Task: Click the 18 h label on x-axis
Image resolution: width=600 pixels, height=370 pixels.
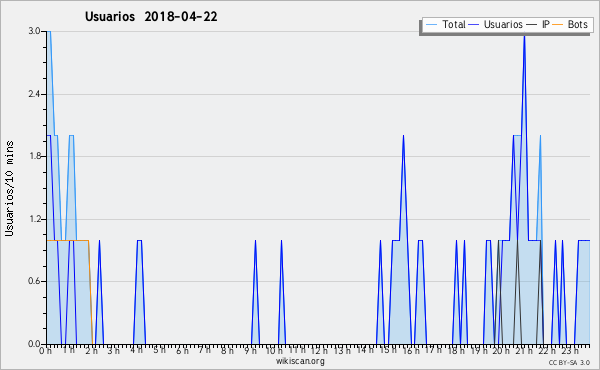Action: (456, 350)
